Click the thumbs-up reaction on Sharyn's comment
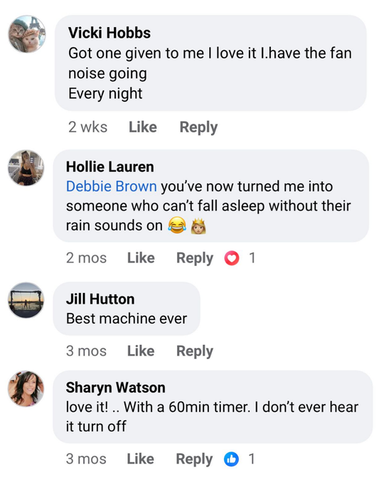 click(231, 459)
